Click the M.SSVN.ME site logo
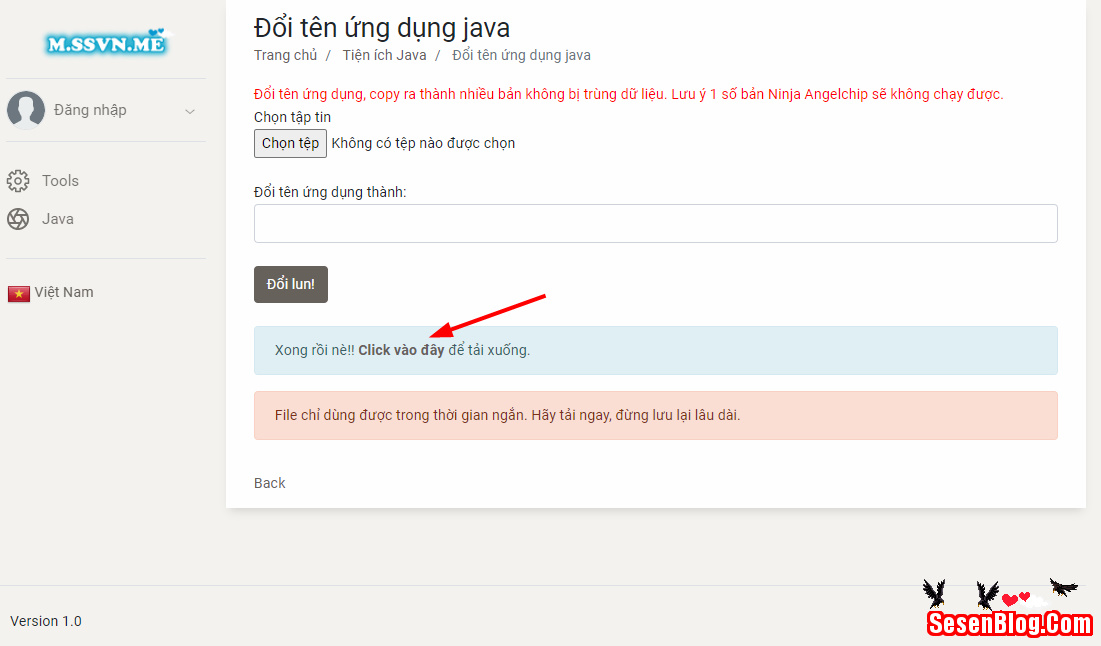Viewport: 1101px width, 646px height. [106, 43]
